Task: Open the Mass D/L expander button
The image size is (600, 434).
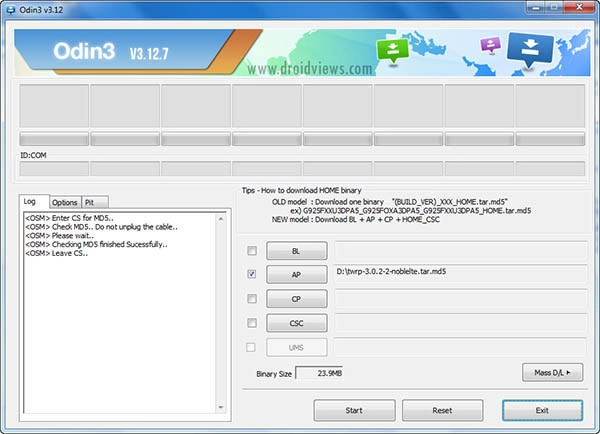Action: click(552, 373)
